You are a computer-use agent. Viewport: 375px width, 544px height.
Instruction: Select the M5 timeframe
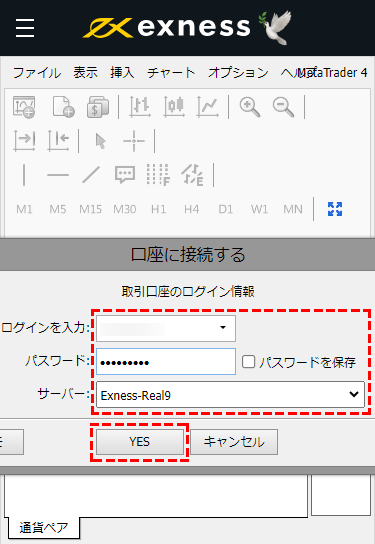tap(58, 209)
